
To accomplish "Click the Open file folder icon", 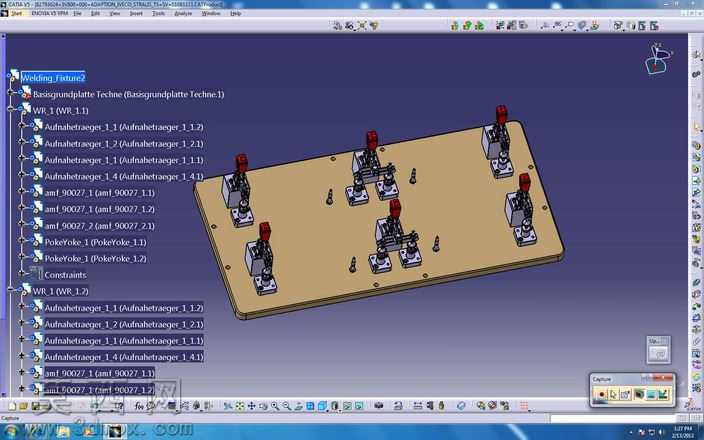I will coord(23,406).
